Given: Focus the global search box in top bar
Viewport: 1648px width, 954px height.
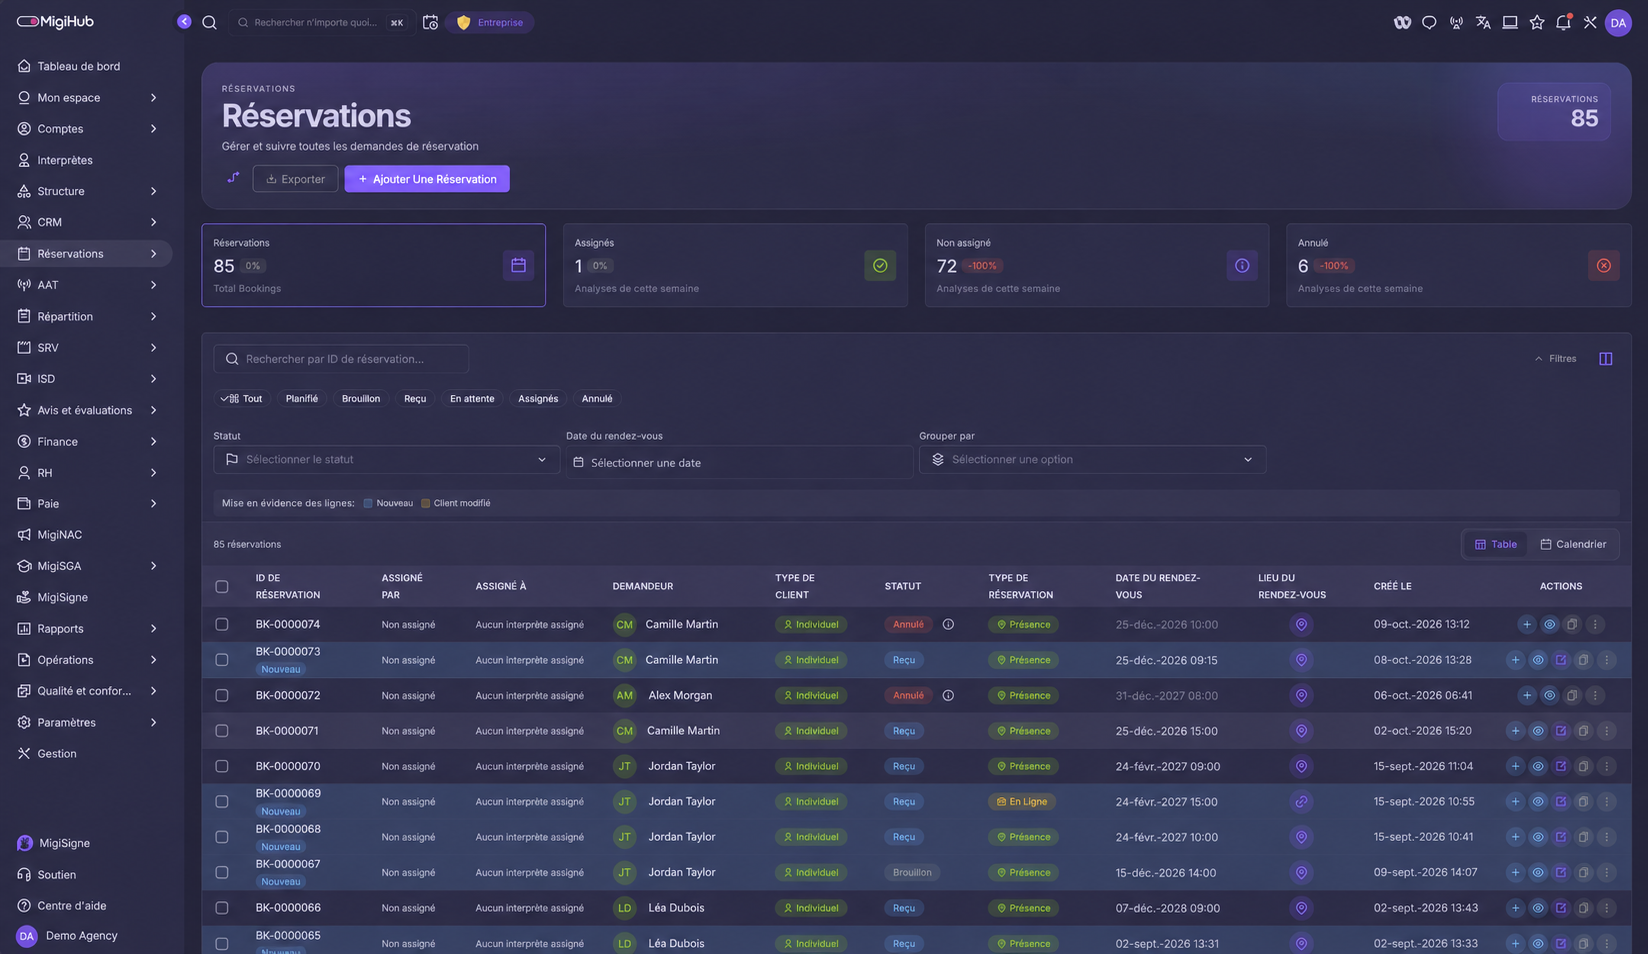Looking at the screenshot, I should coord(320,22).
